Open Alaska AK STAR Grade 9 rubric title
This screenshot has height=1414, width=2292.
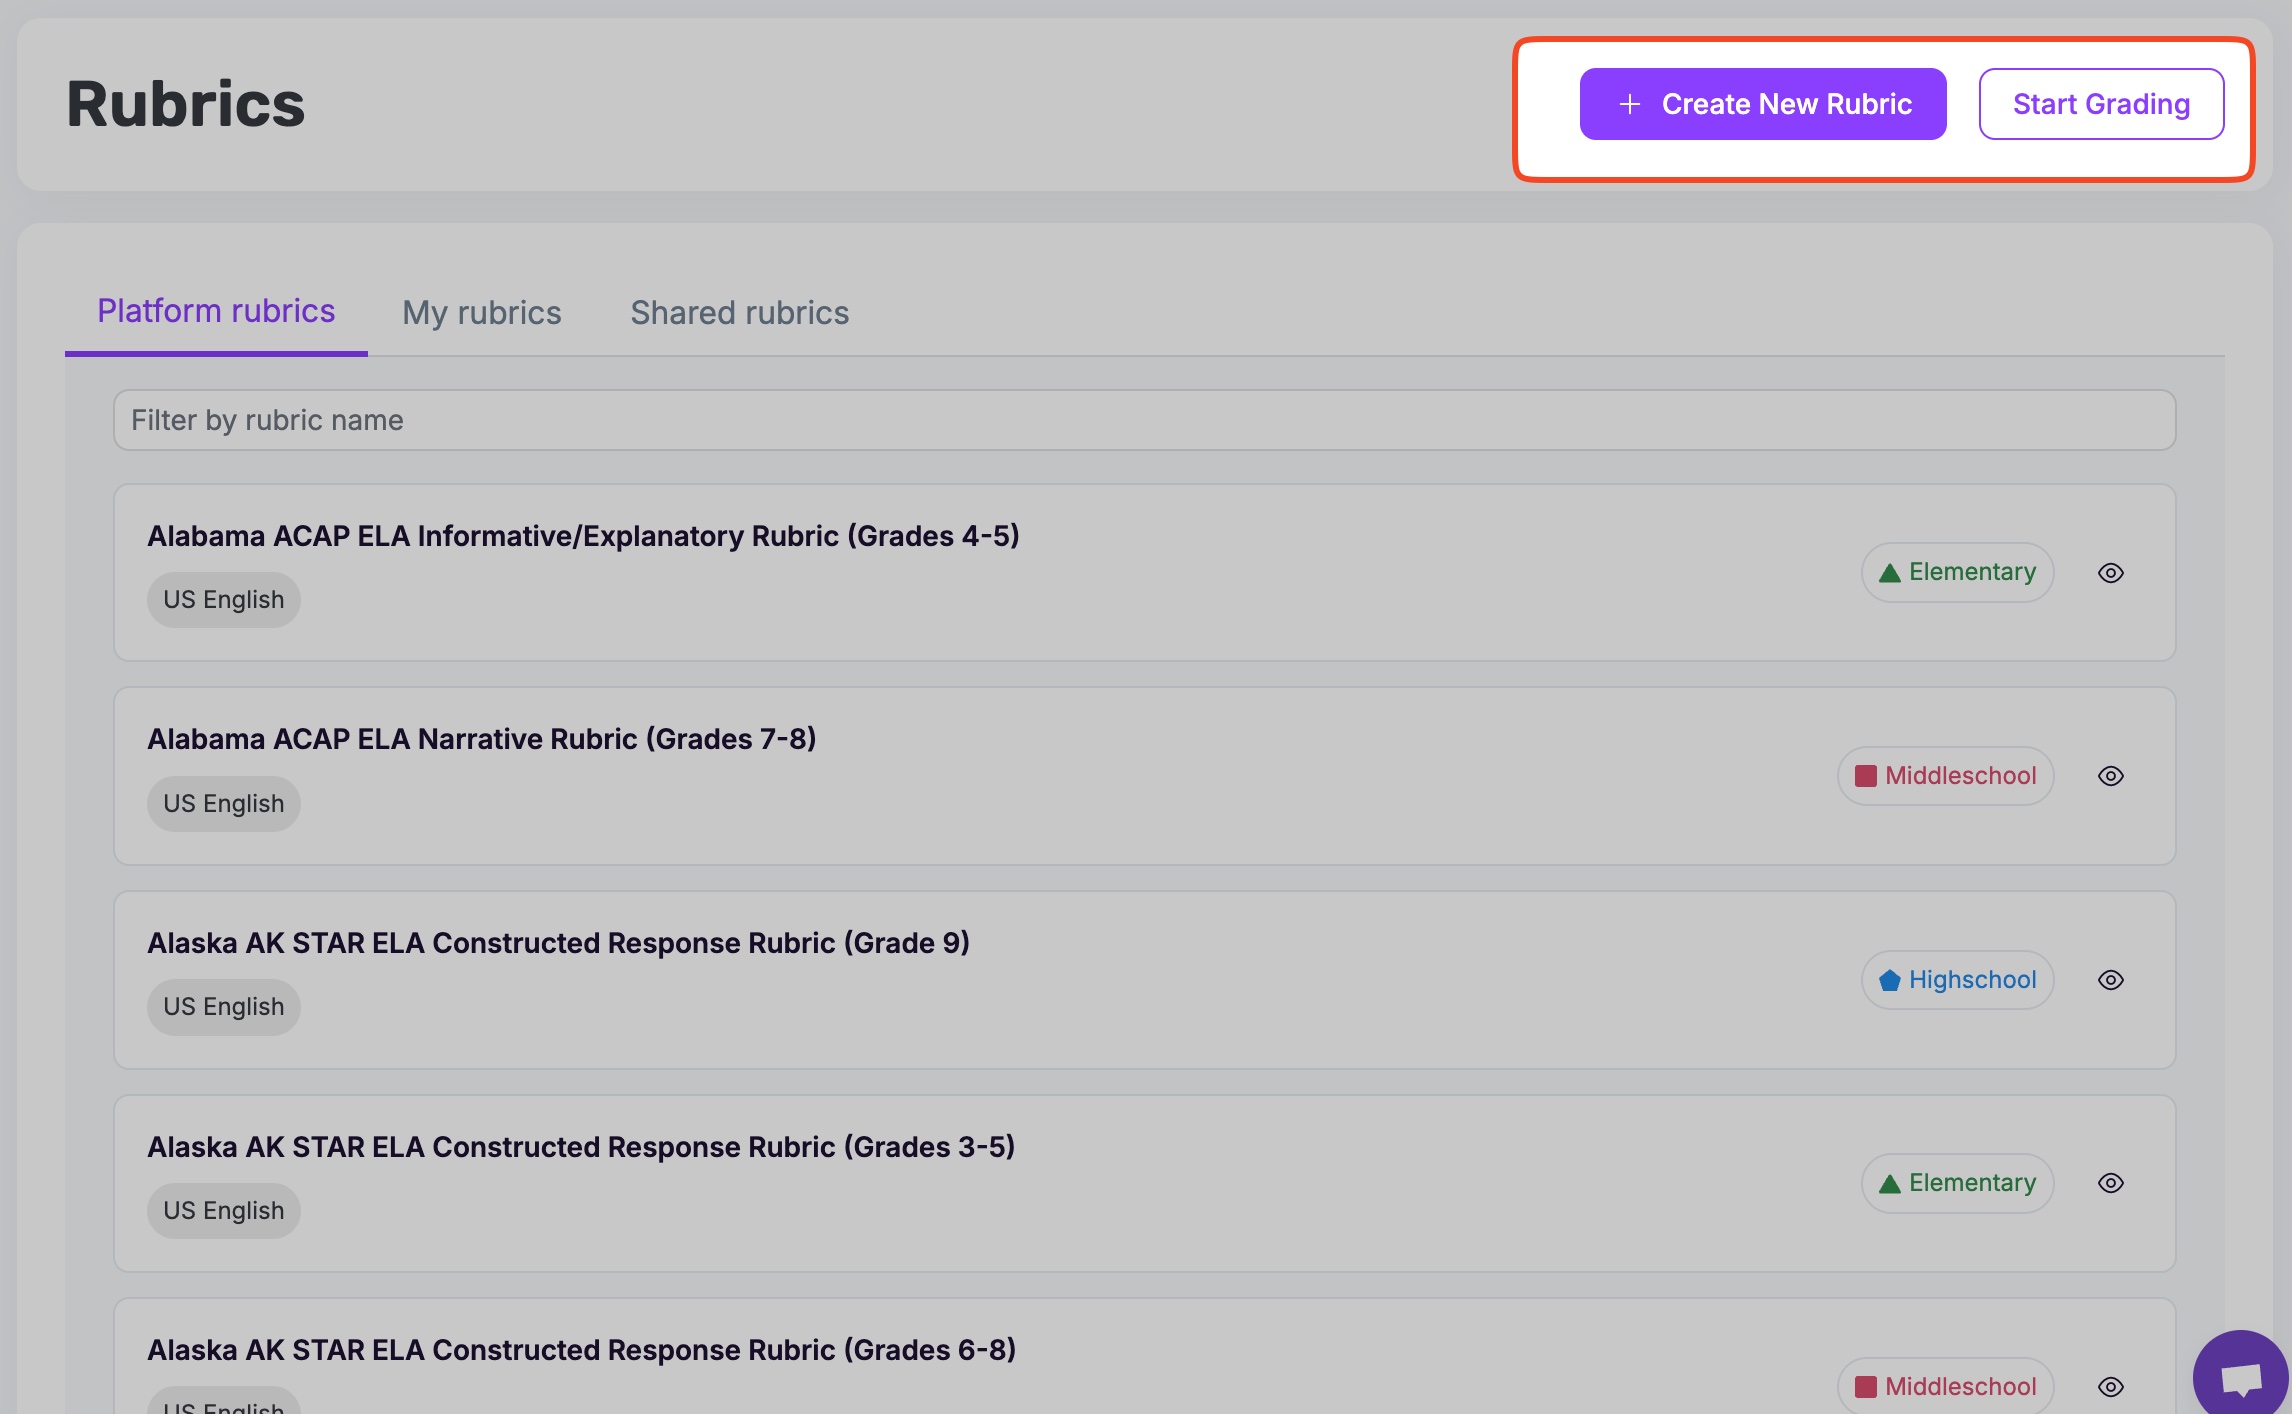point(558,943)
